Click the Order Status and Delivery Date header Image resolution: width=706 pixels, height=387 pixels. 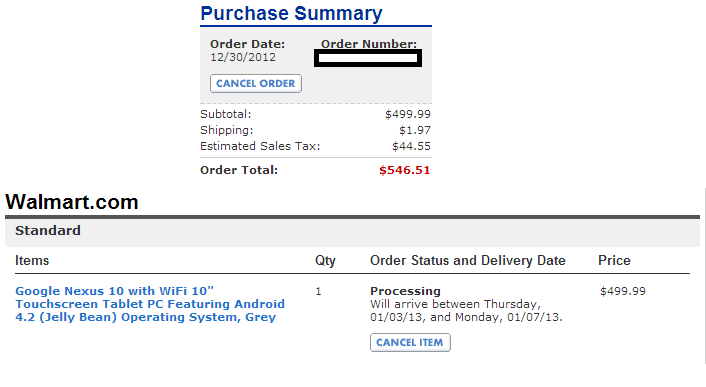(x=467, y=261)
